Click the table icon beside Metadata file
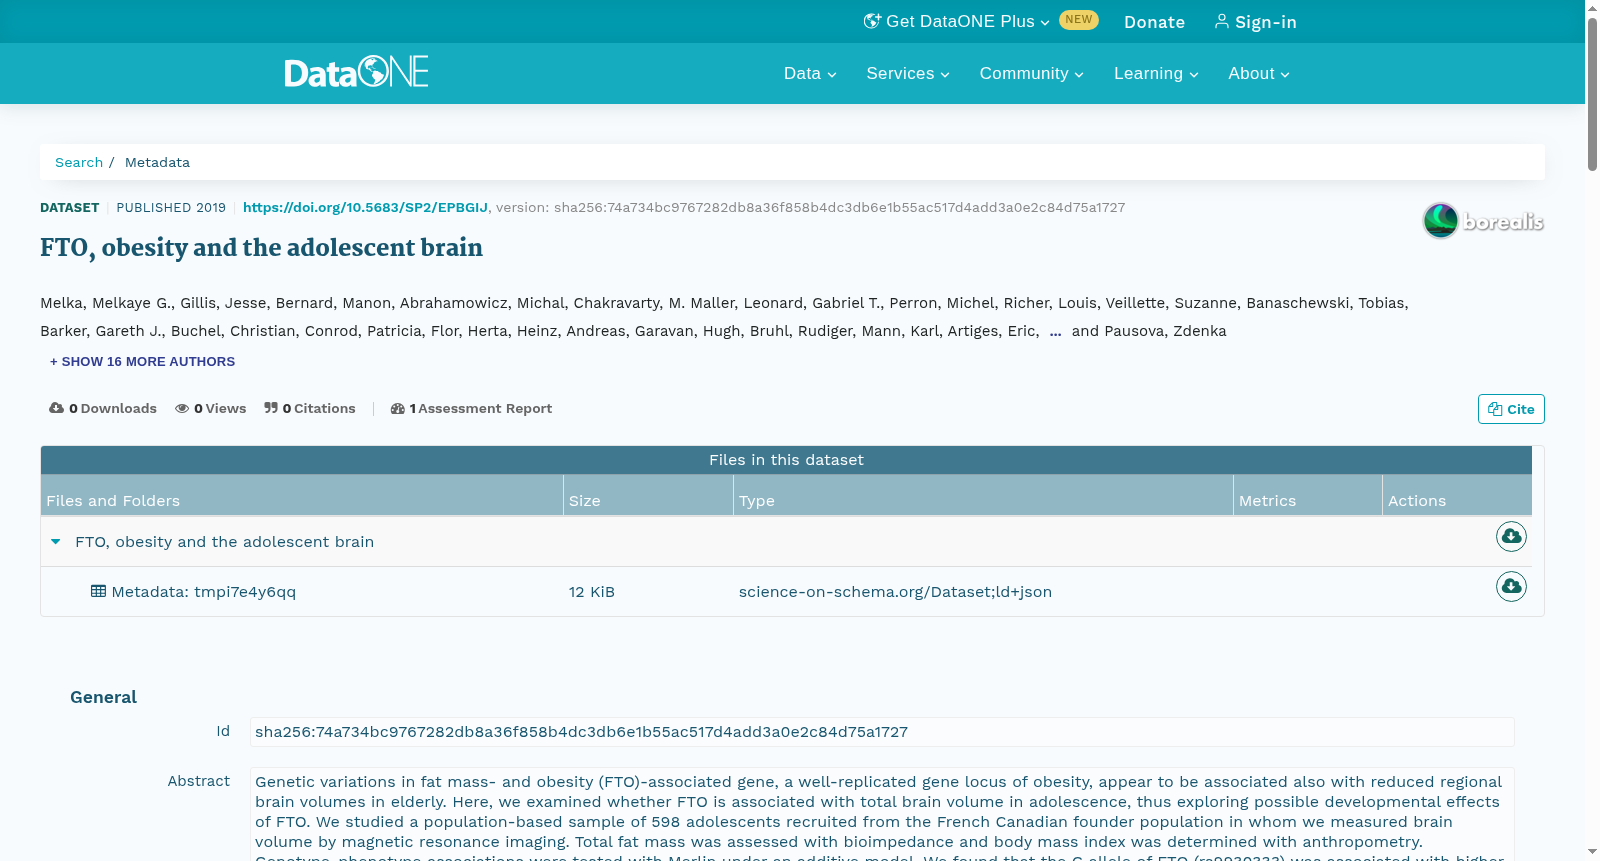The width and height of the screenshot is (1600, 861). coord(98,591)
